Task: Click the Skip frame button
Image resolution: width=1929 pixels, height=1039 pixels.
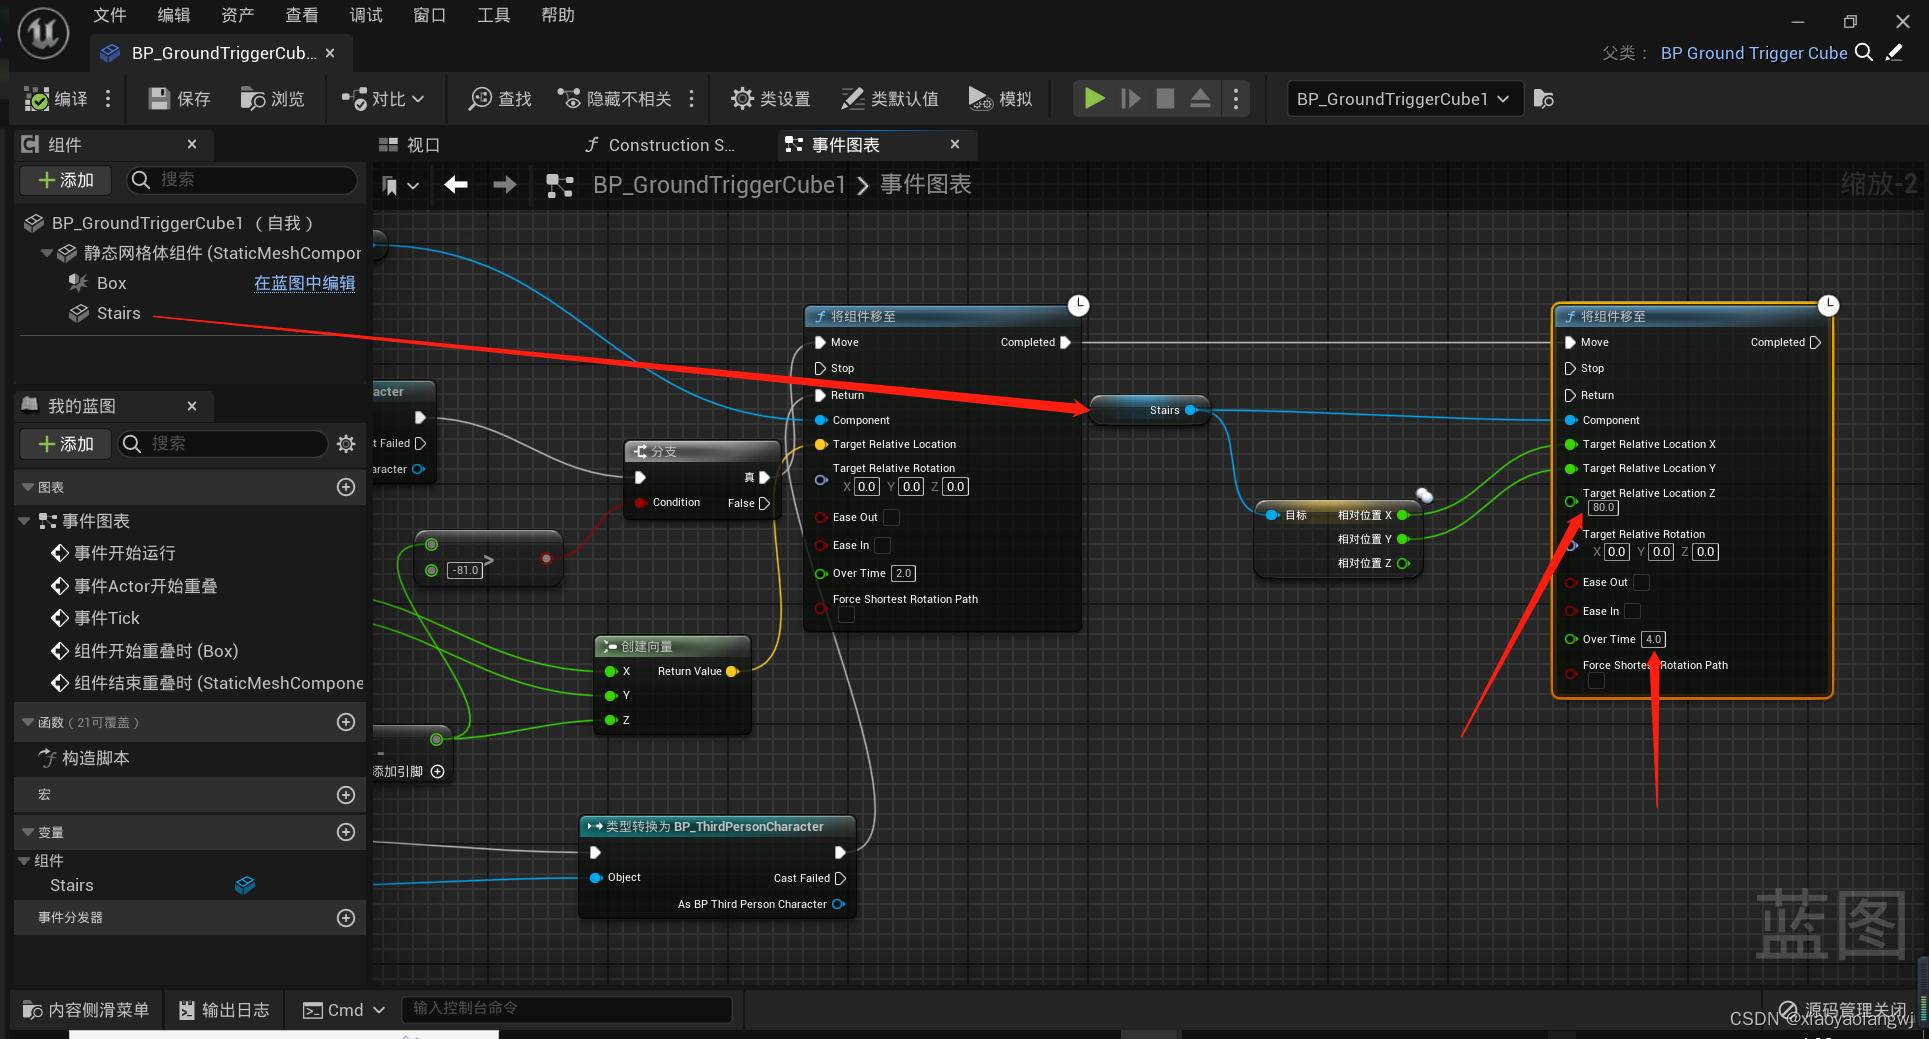Action: [x=1130, y=98]
